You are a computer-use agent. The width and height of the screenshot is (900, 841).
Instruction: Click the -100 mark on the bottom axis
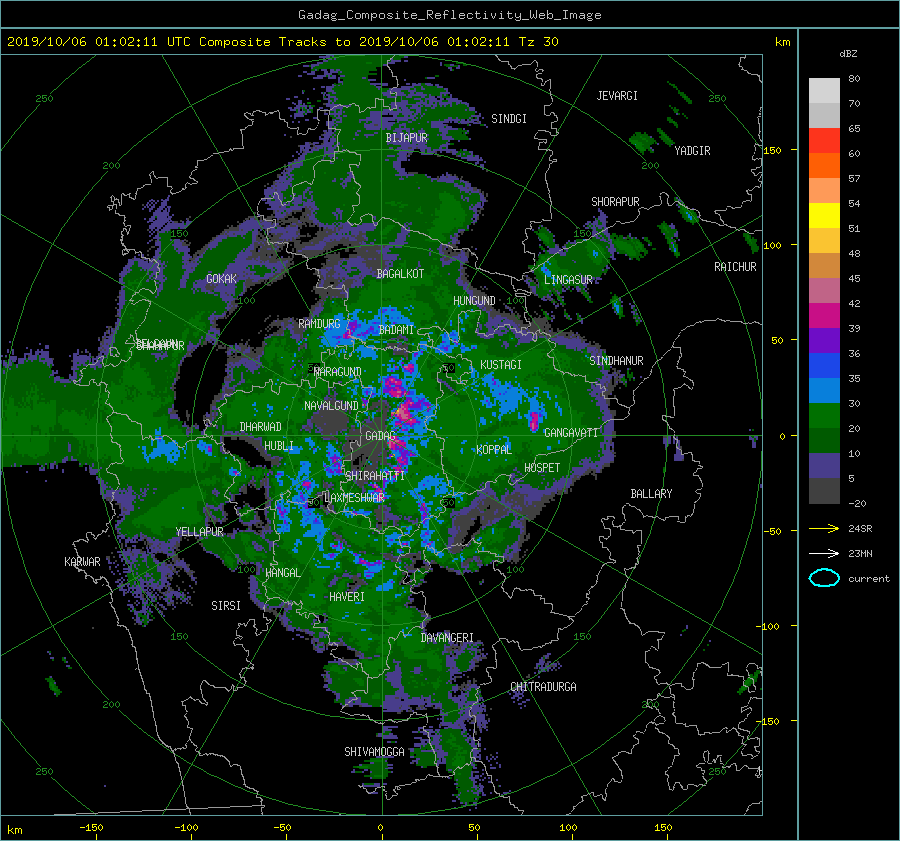186,827
